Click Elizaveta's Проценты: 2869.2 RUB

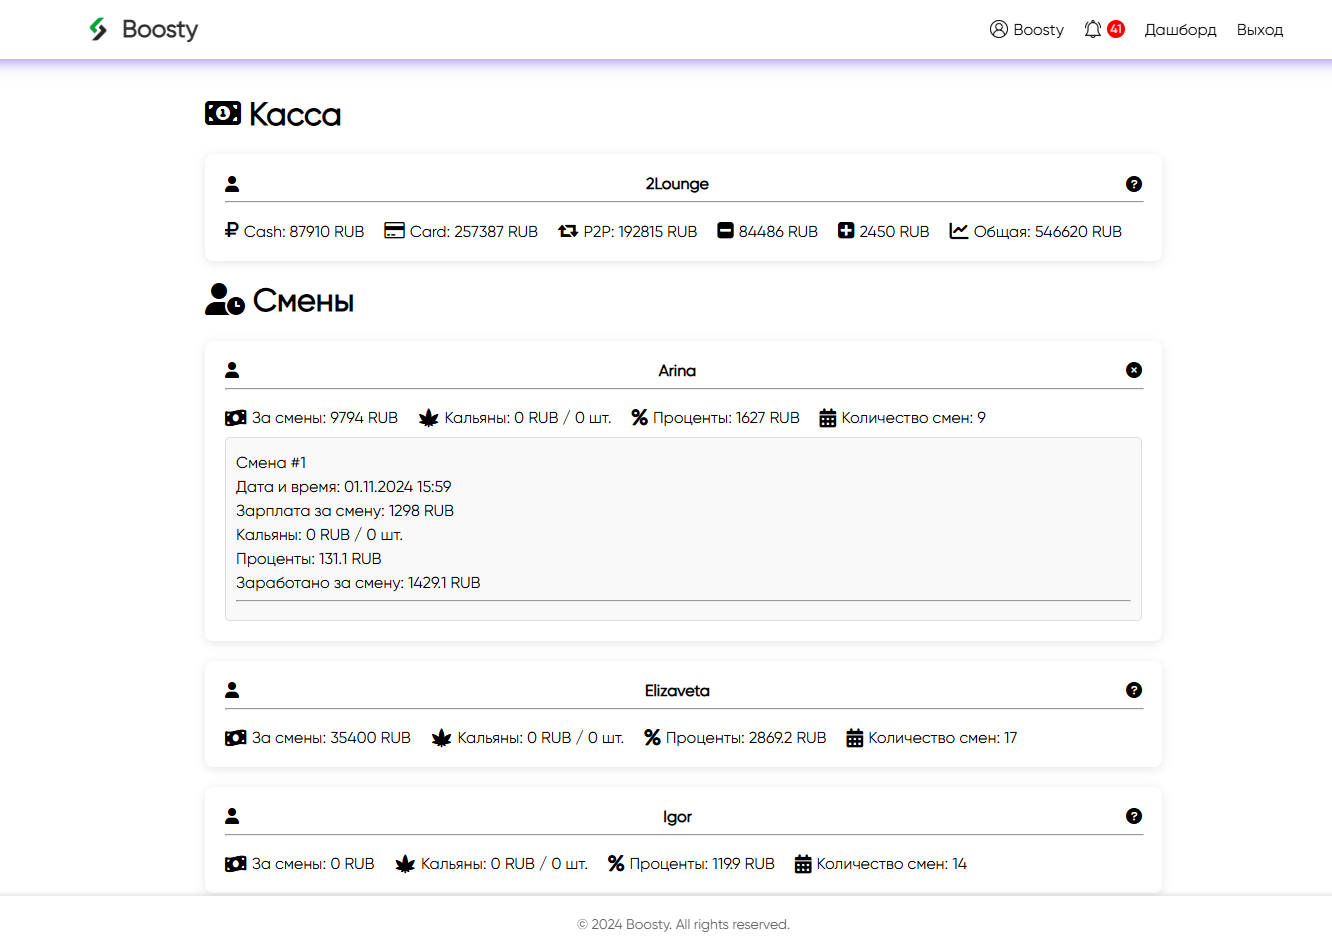[746, 738]
